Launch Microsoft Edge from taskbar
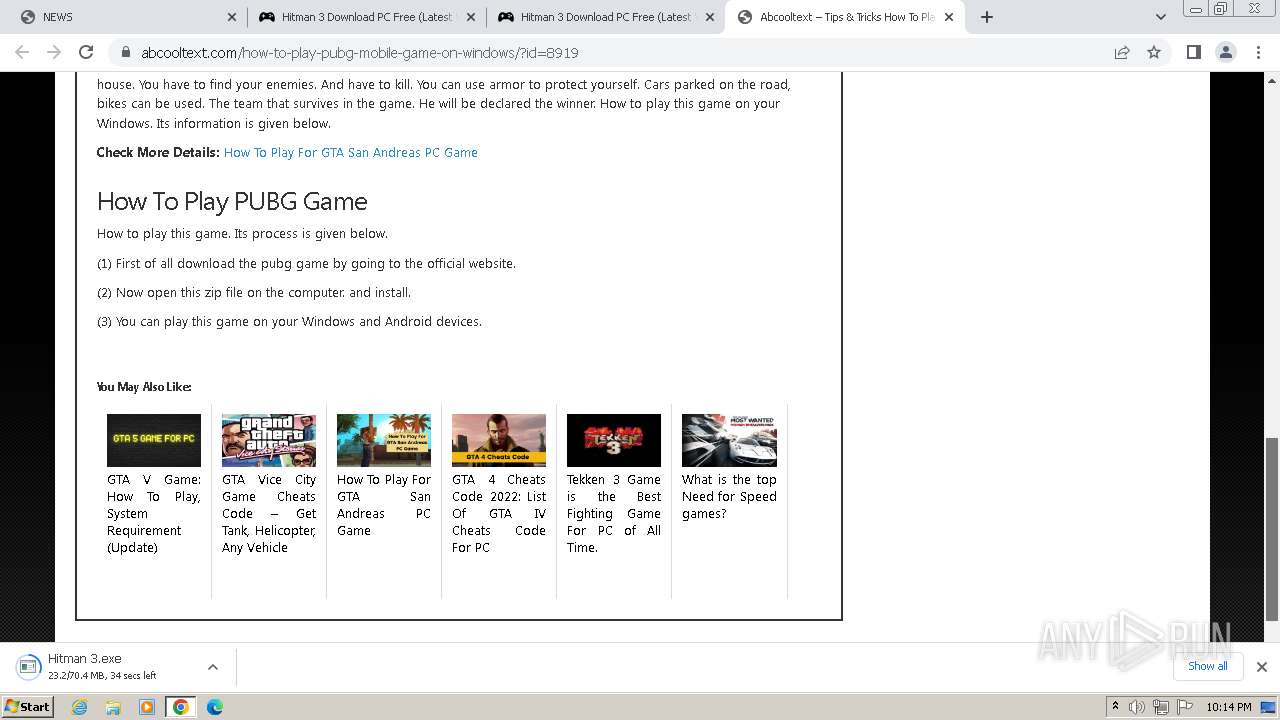The height and width of the screenshot is (720, 1280). tap(215, 707)
